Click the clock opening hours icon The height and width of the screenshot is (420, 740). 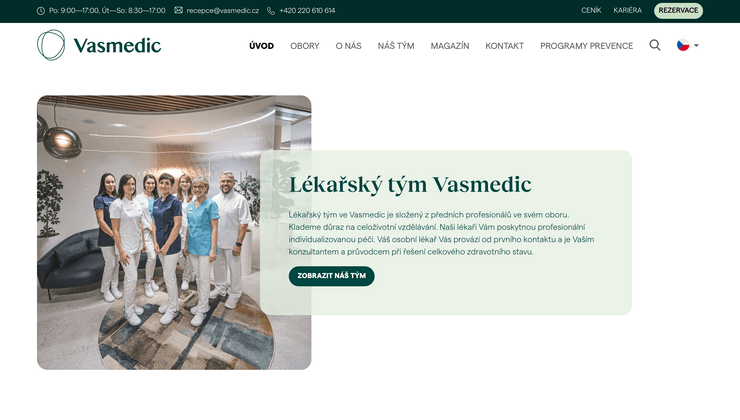click(41, 10)
